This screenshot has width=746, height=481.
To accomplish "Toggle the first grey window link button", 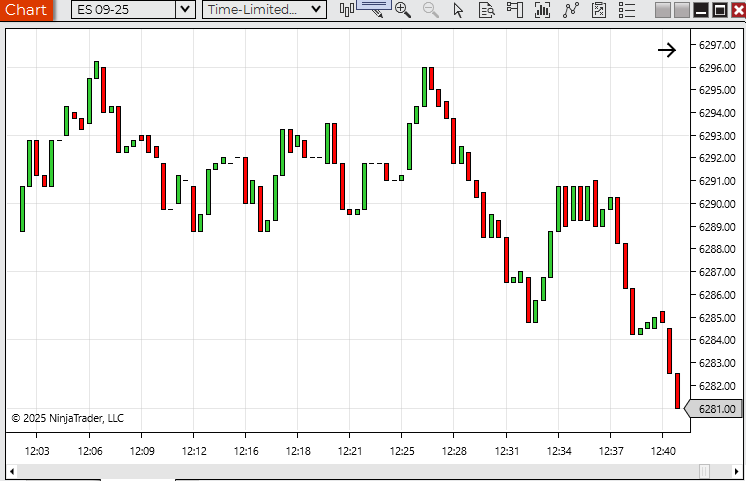I will pyautogui.click(x=663, y=10).
